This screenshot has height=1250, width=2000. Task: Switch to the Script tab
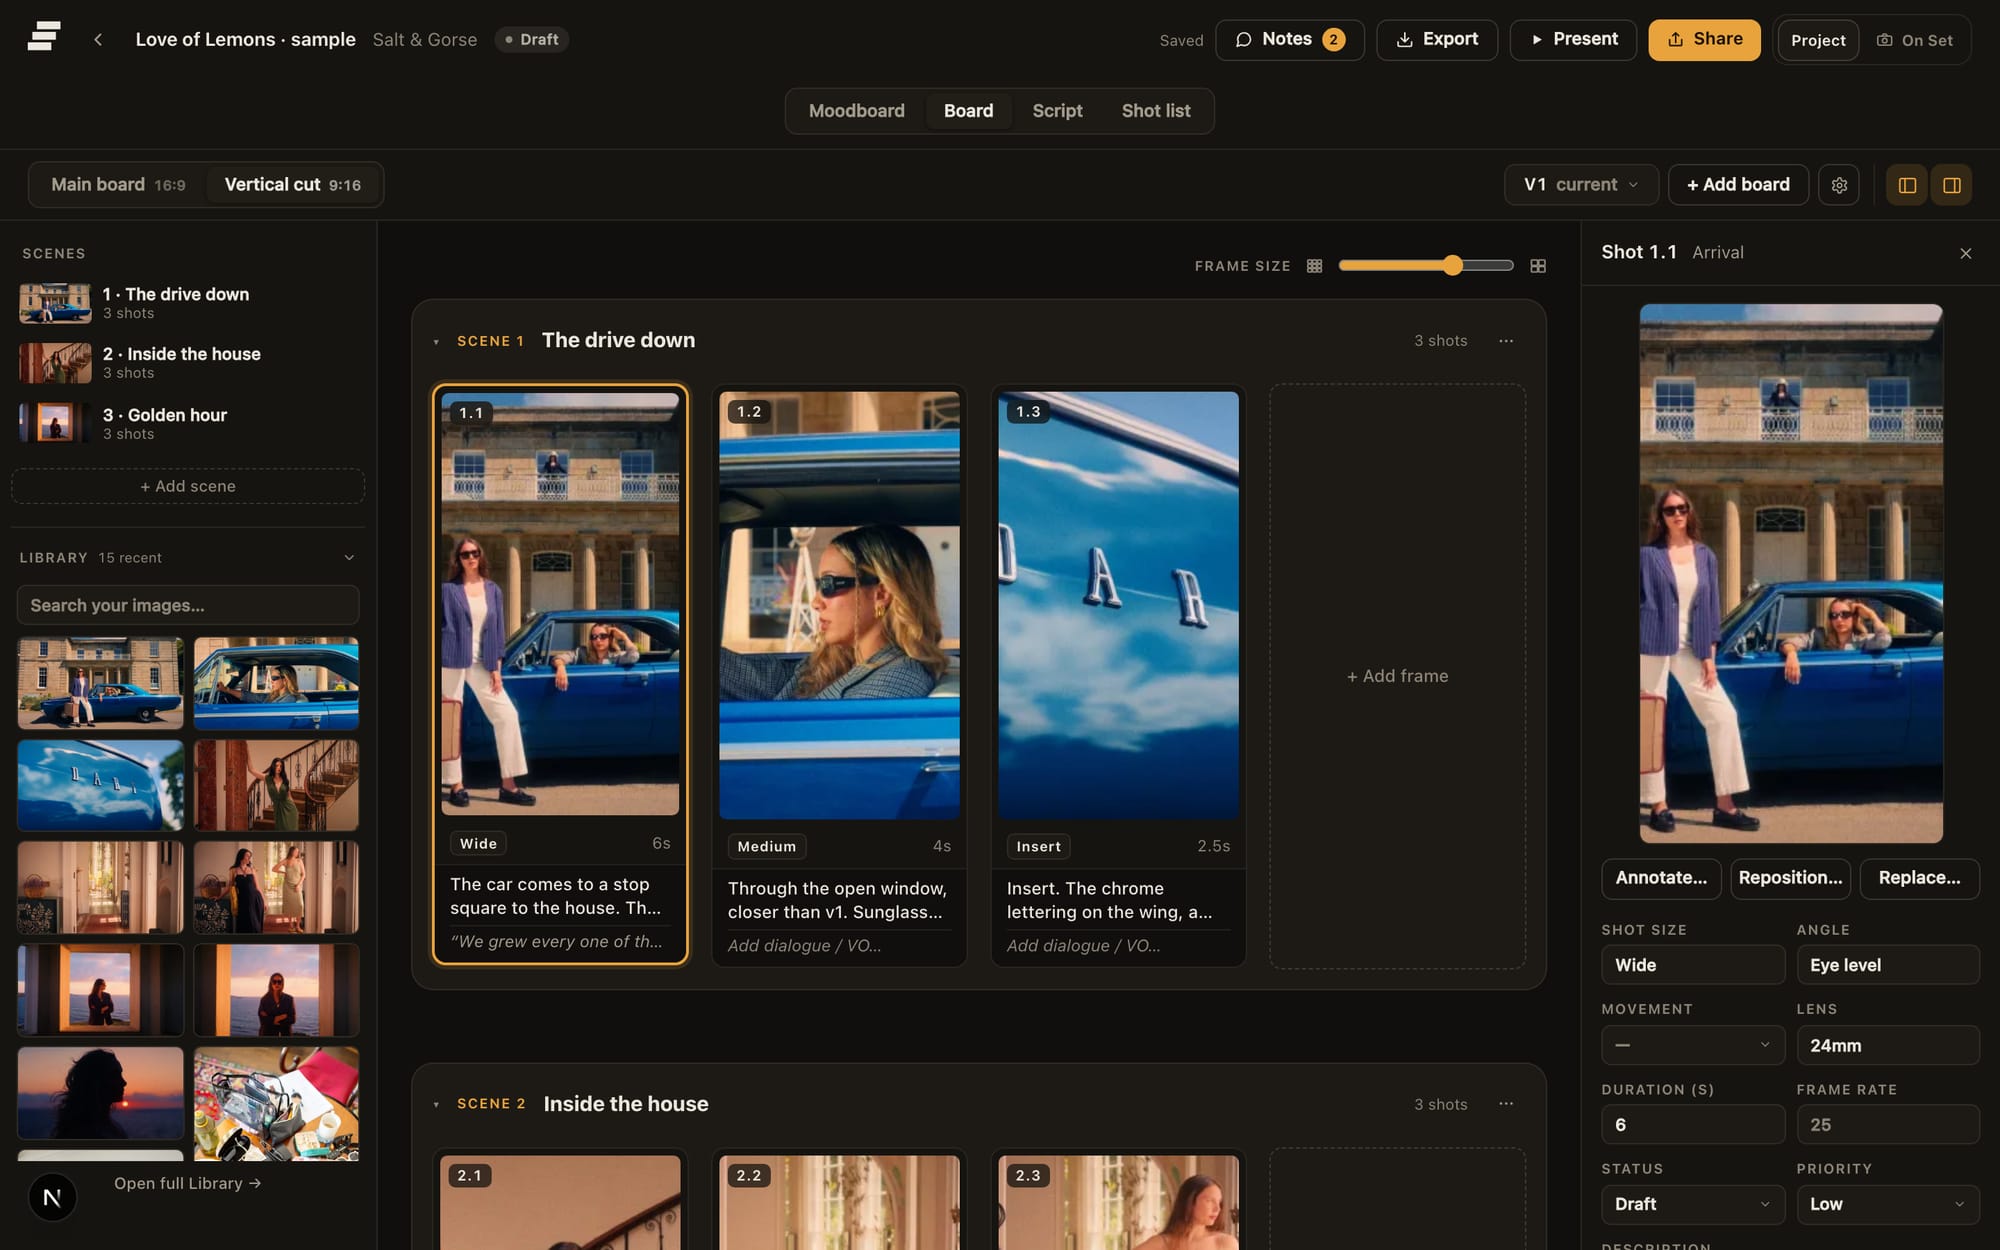(1057, 111)
